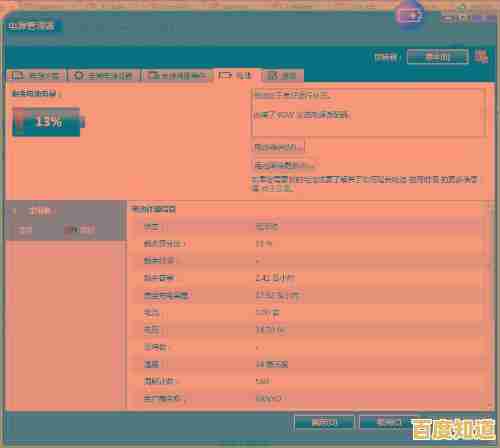Click the battery icon in the title bar
This screenshot has height=448, width=500.
pyautogui.click(x=410, y=16)
